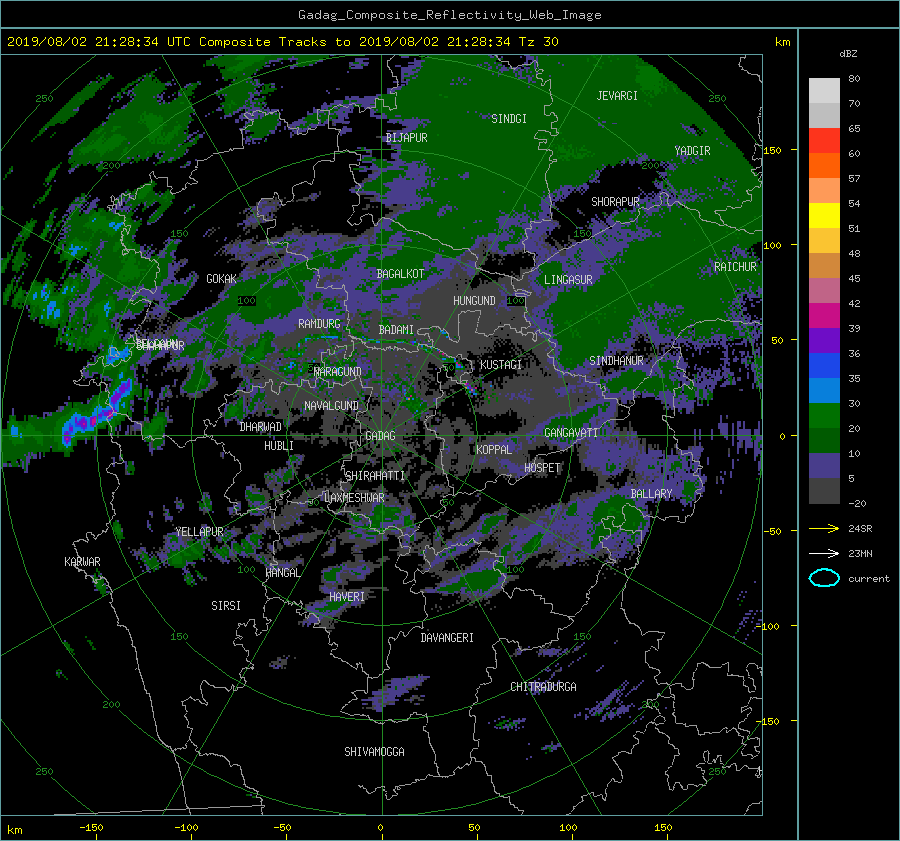Click the BAGALKOT city label
900x841 pixels.
[400, 274]
